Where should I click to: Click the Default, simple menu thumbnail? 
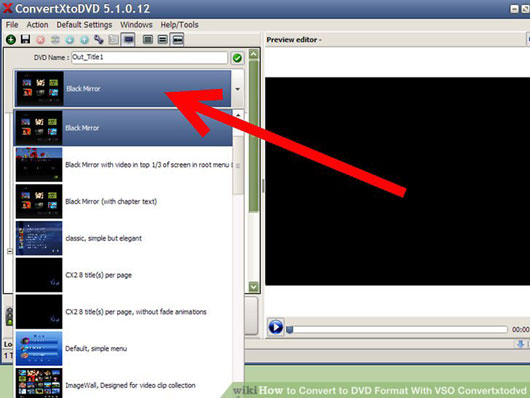pos(39,349)
